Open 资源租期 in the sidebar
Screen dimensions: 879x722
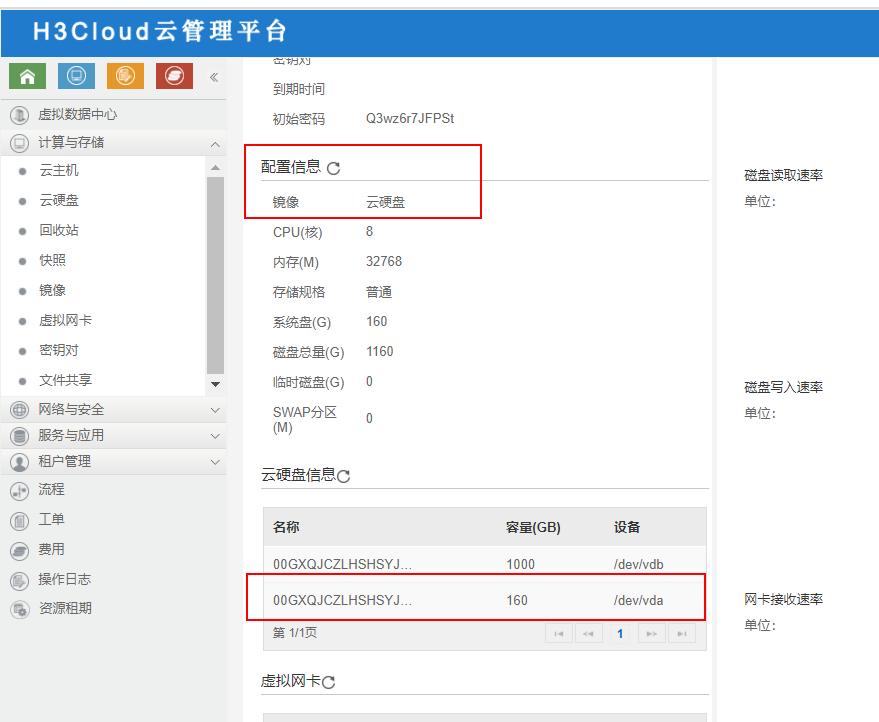pyautogui.click(x=66, y=608)
